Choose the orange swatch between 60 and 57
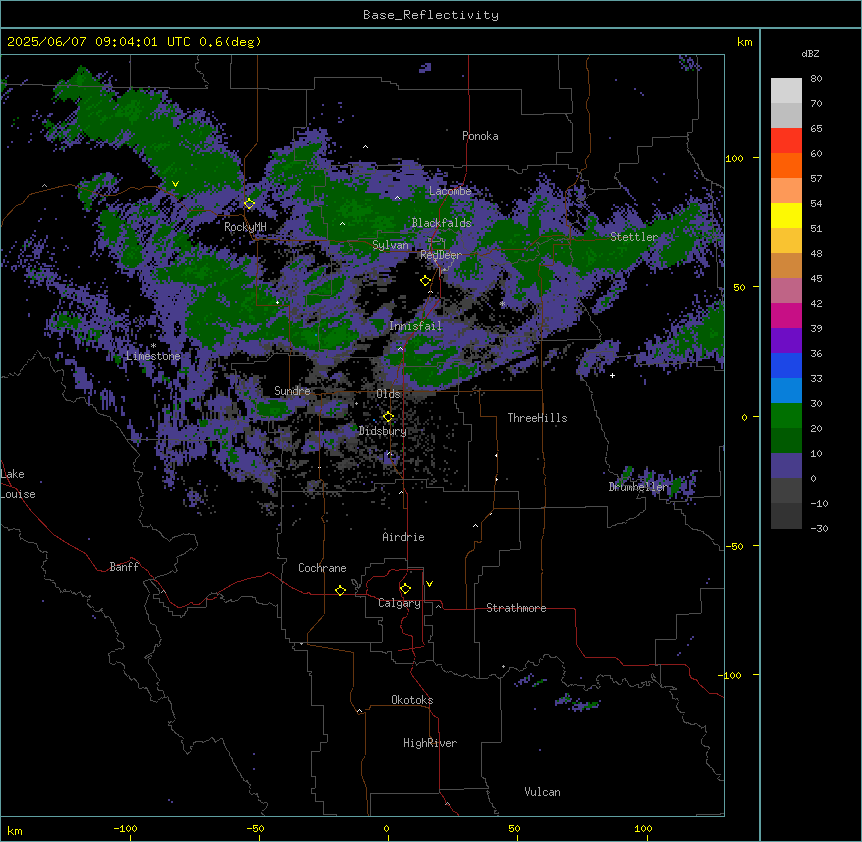Viewport: 862px width, 842px height. pyautogui.click(x=786, y=165)
